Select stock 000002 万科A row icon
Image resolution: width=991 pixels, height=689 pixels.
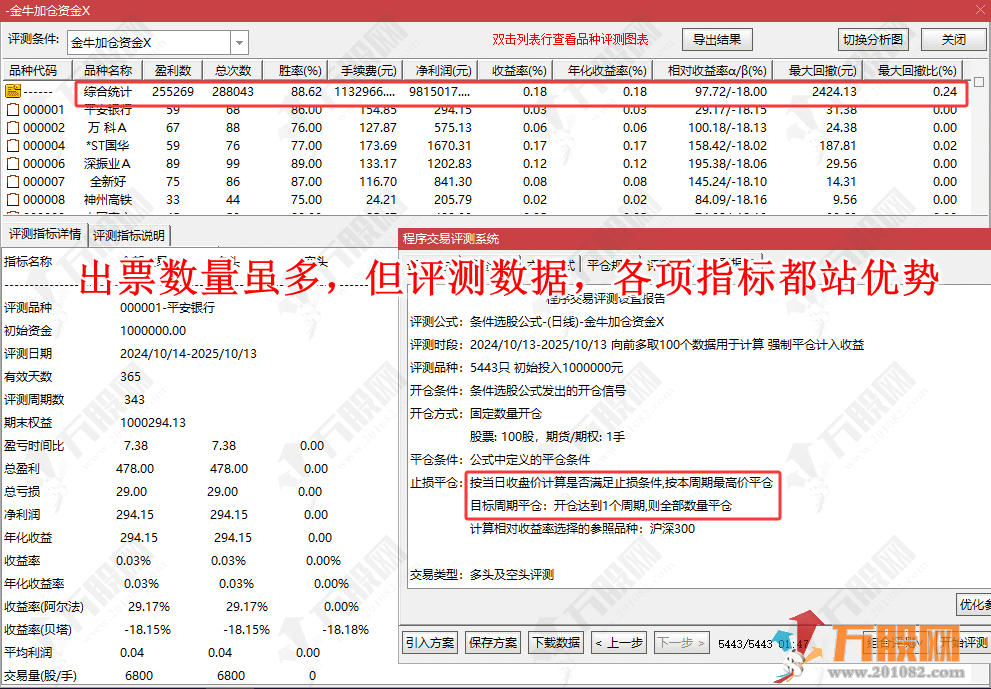click(x=13, y=128)
